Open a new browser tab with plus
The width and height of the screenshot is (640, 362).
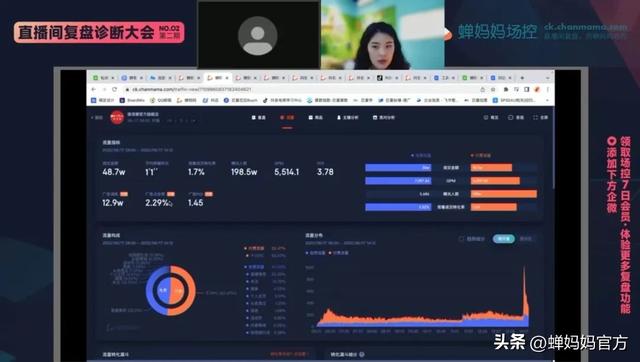pos(522,78)
